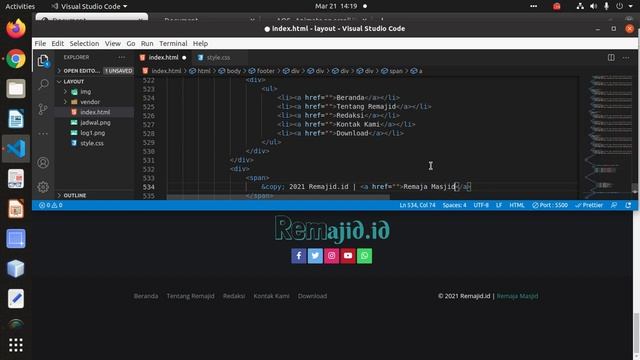Click Tentang Remajid footer link
The height and width of the screenshot is (360, 640).
click(190, 296)
